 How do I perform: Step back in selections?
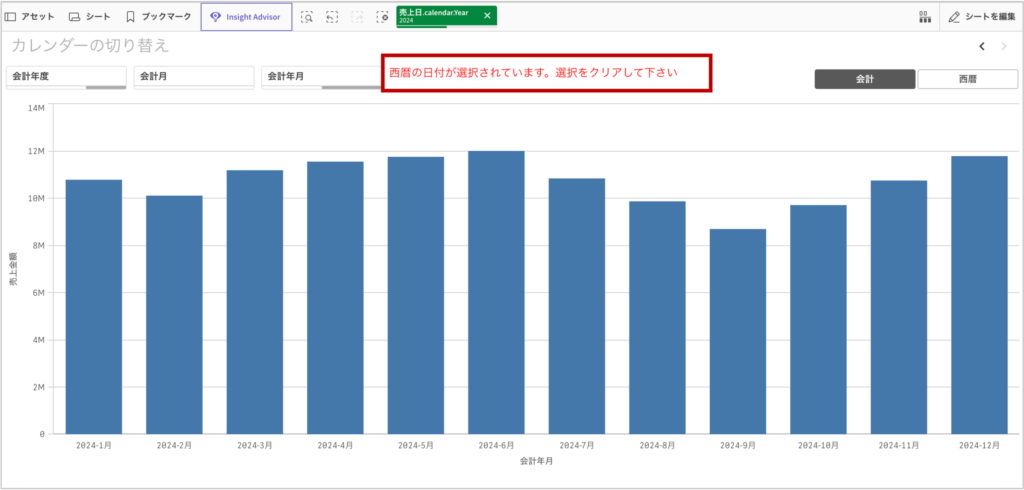tap(332, 17)
